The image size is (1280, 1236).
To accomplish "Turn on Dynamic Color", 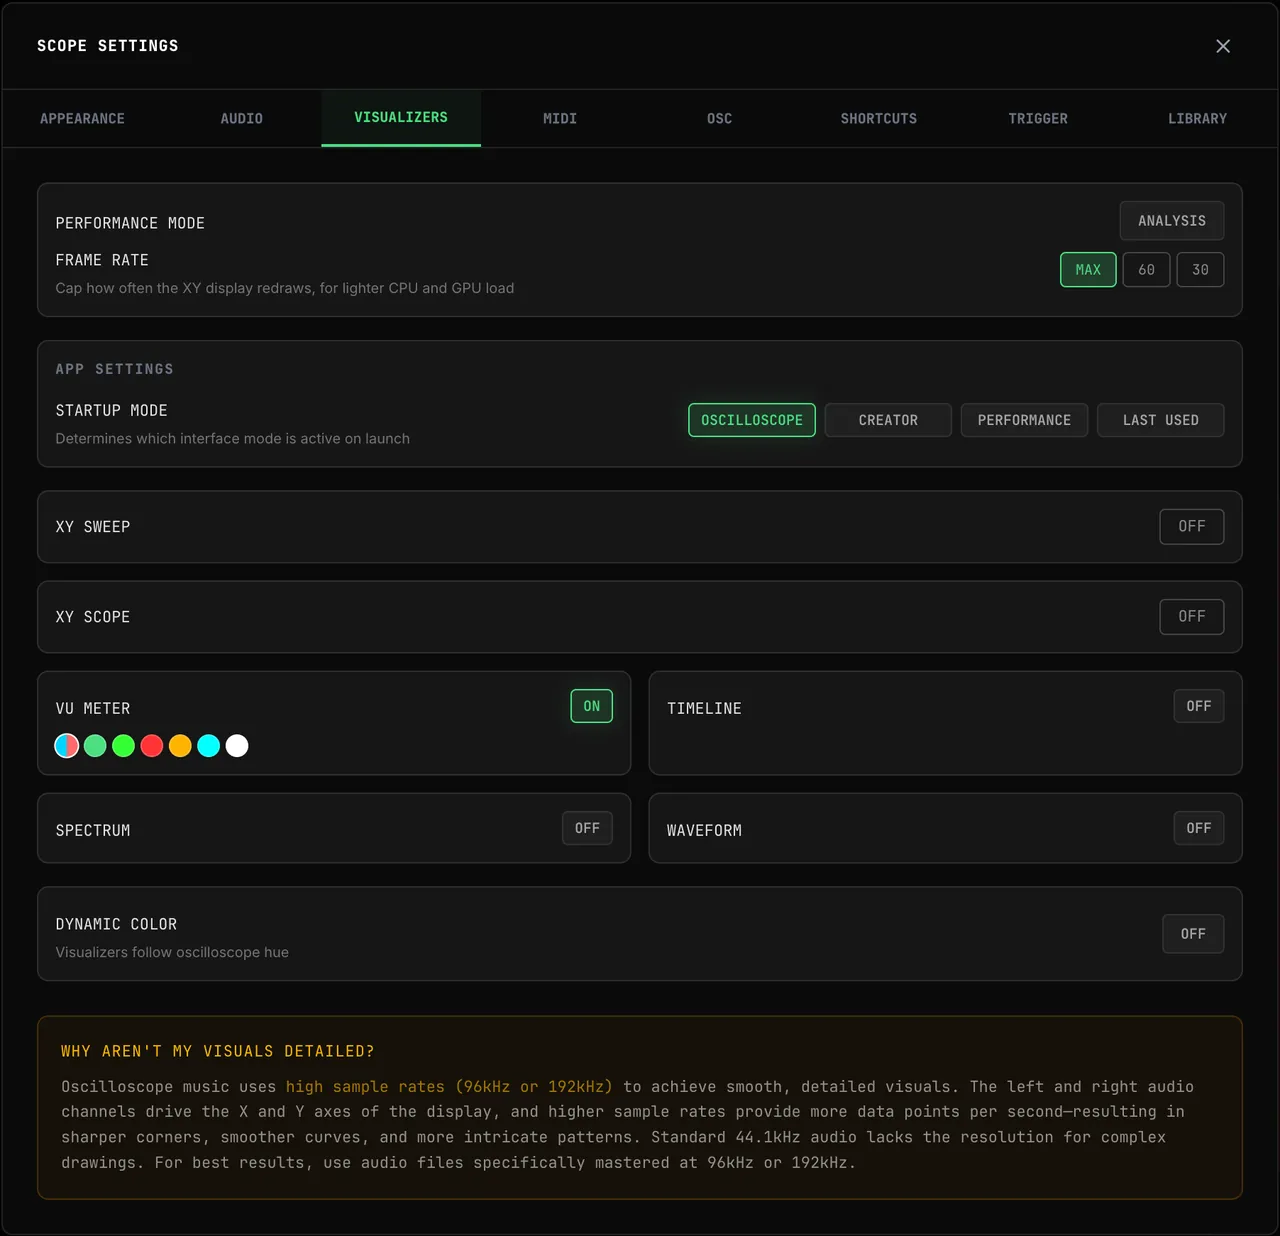I will click(x=1193, y=934).
